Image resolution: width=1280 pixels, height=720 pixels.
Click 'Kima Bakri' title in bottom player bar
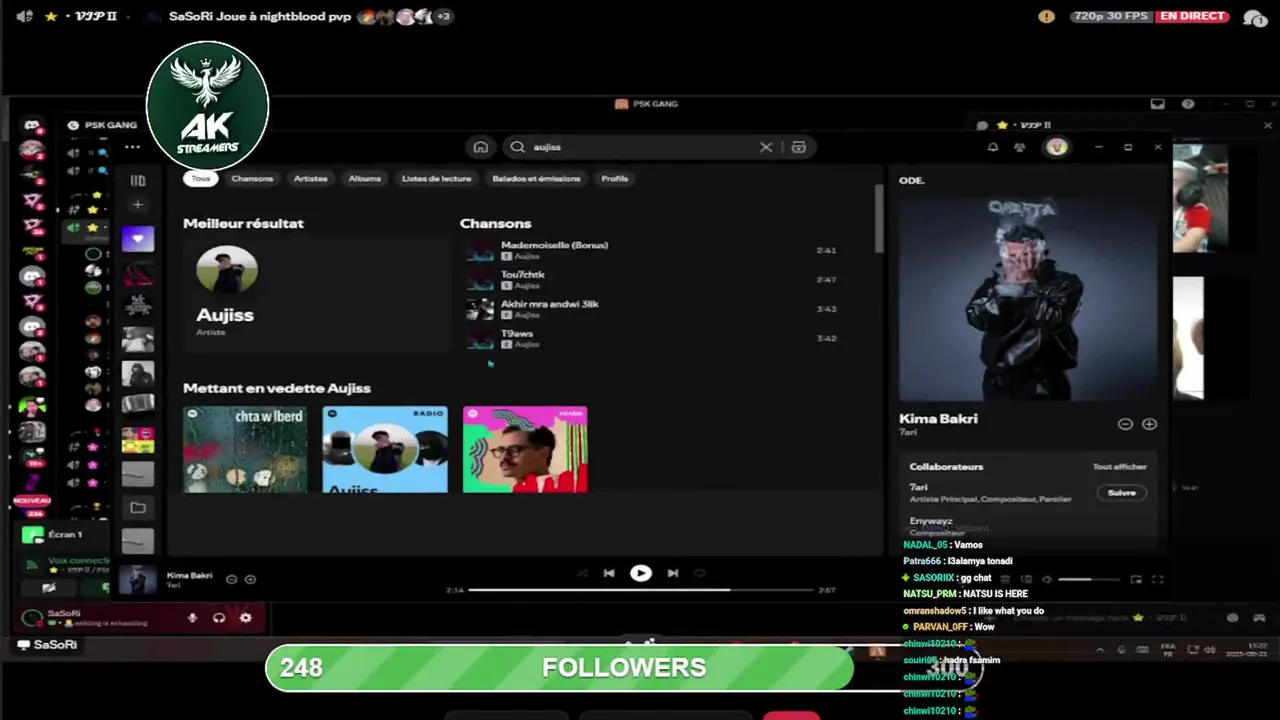tap(189, 576)
